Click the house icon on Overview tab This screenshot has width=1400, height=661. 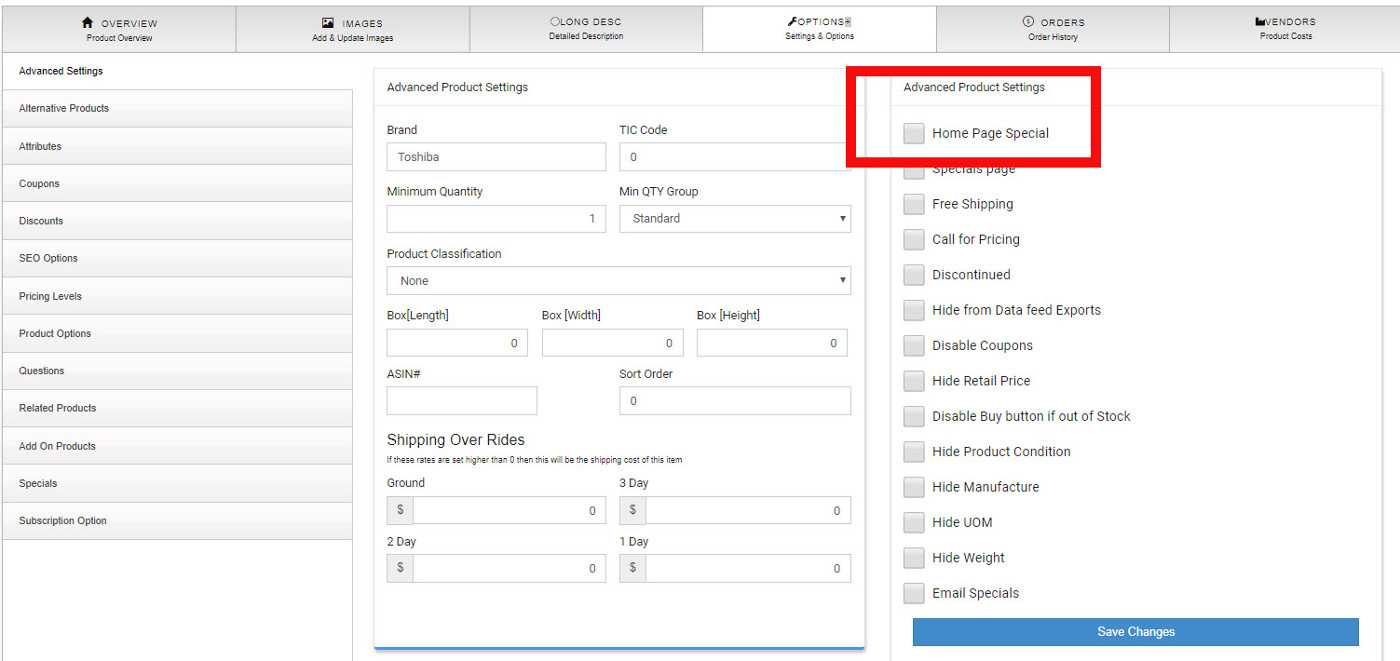coord(87,22)
